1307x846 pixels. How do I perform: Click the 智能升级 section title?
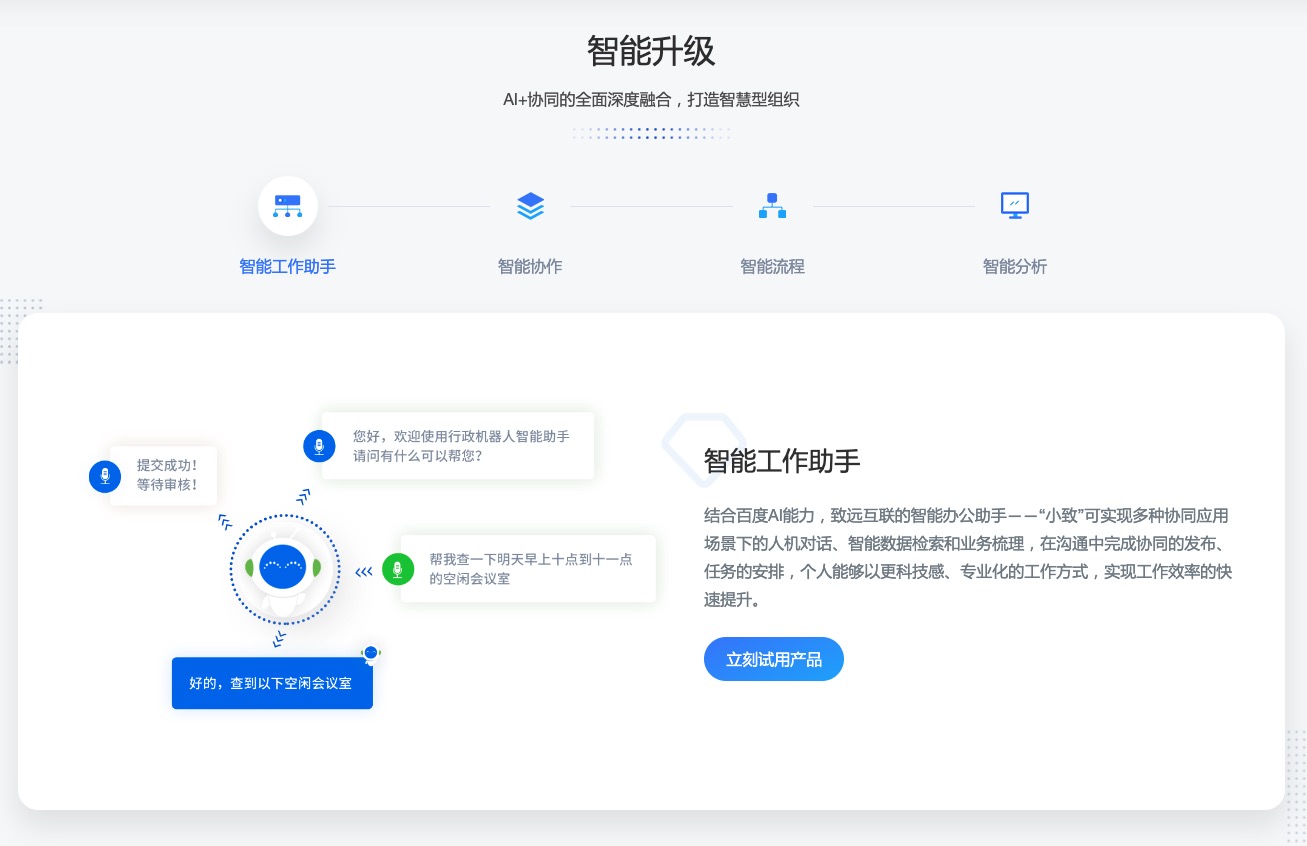click(x=651, y=51)
